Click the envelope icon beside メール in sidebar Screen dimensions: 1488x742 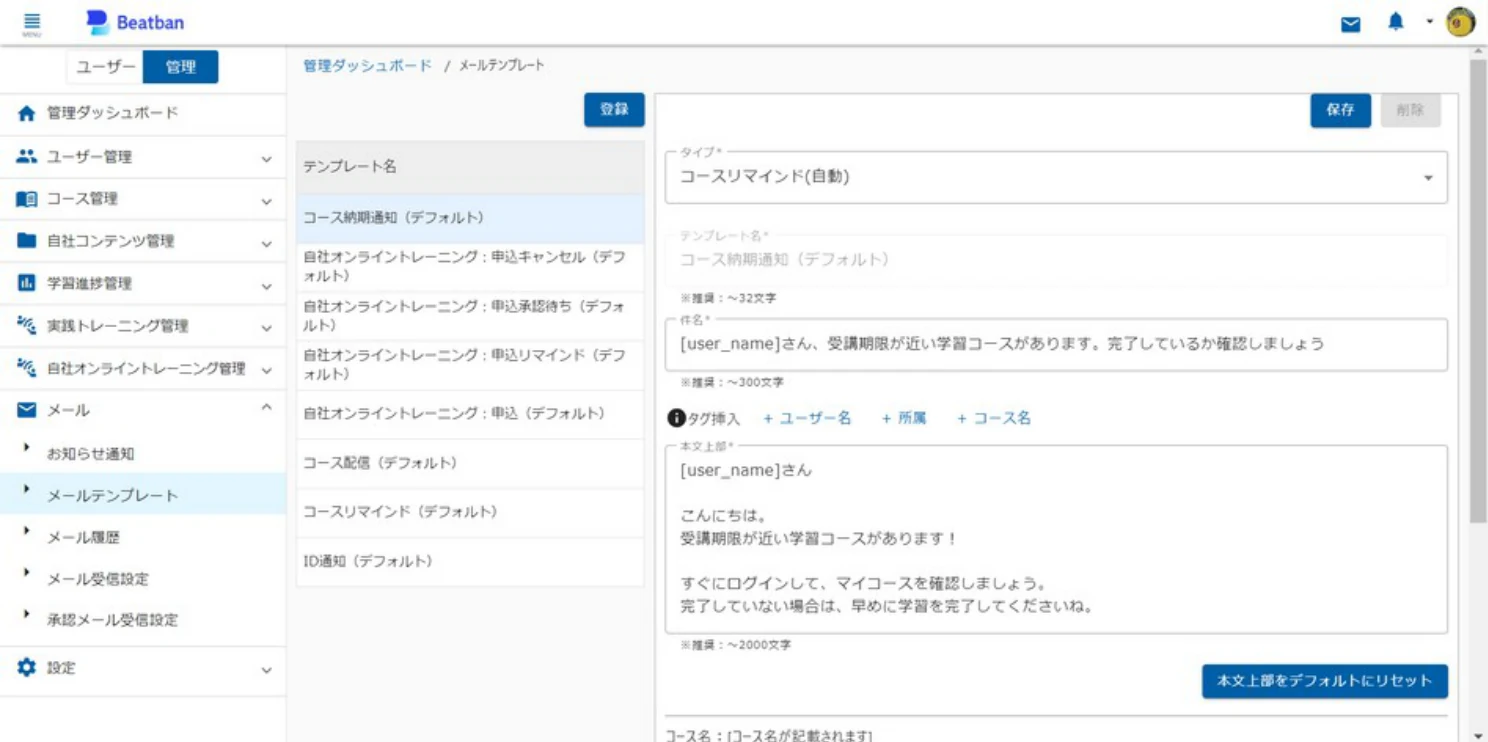[x=27, y=410]
